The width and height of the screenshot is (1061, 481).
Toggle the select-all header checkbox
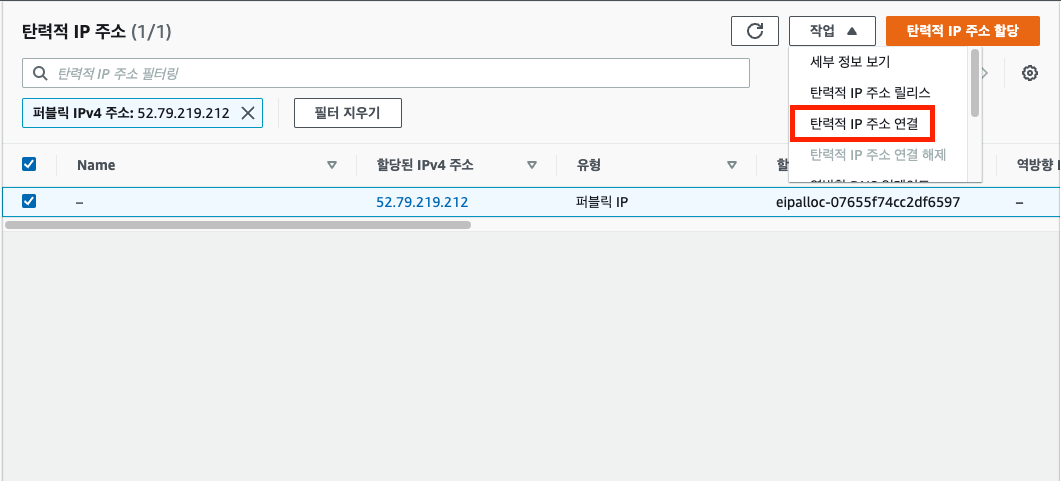tap(29, 164)
